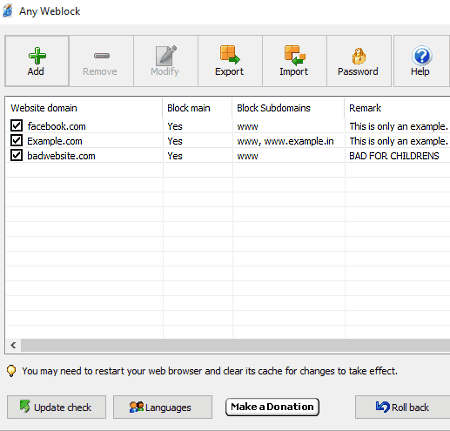
Task: Click the green plus Add icon
Action: click(37, 55)
